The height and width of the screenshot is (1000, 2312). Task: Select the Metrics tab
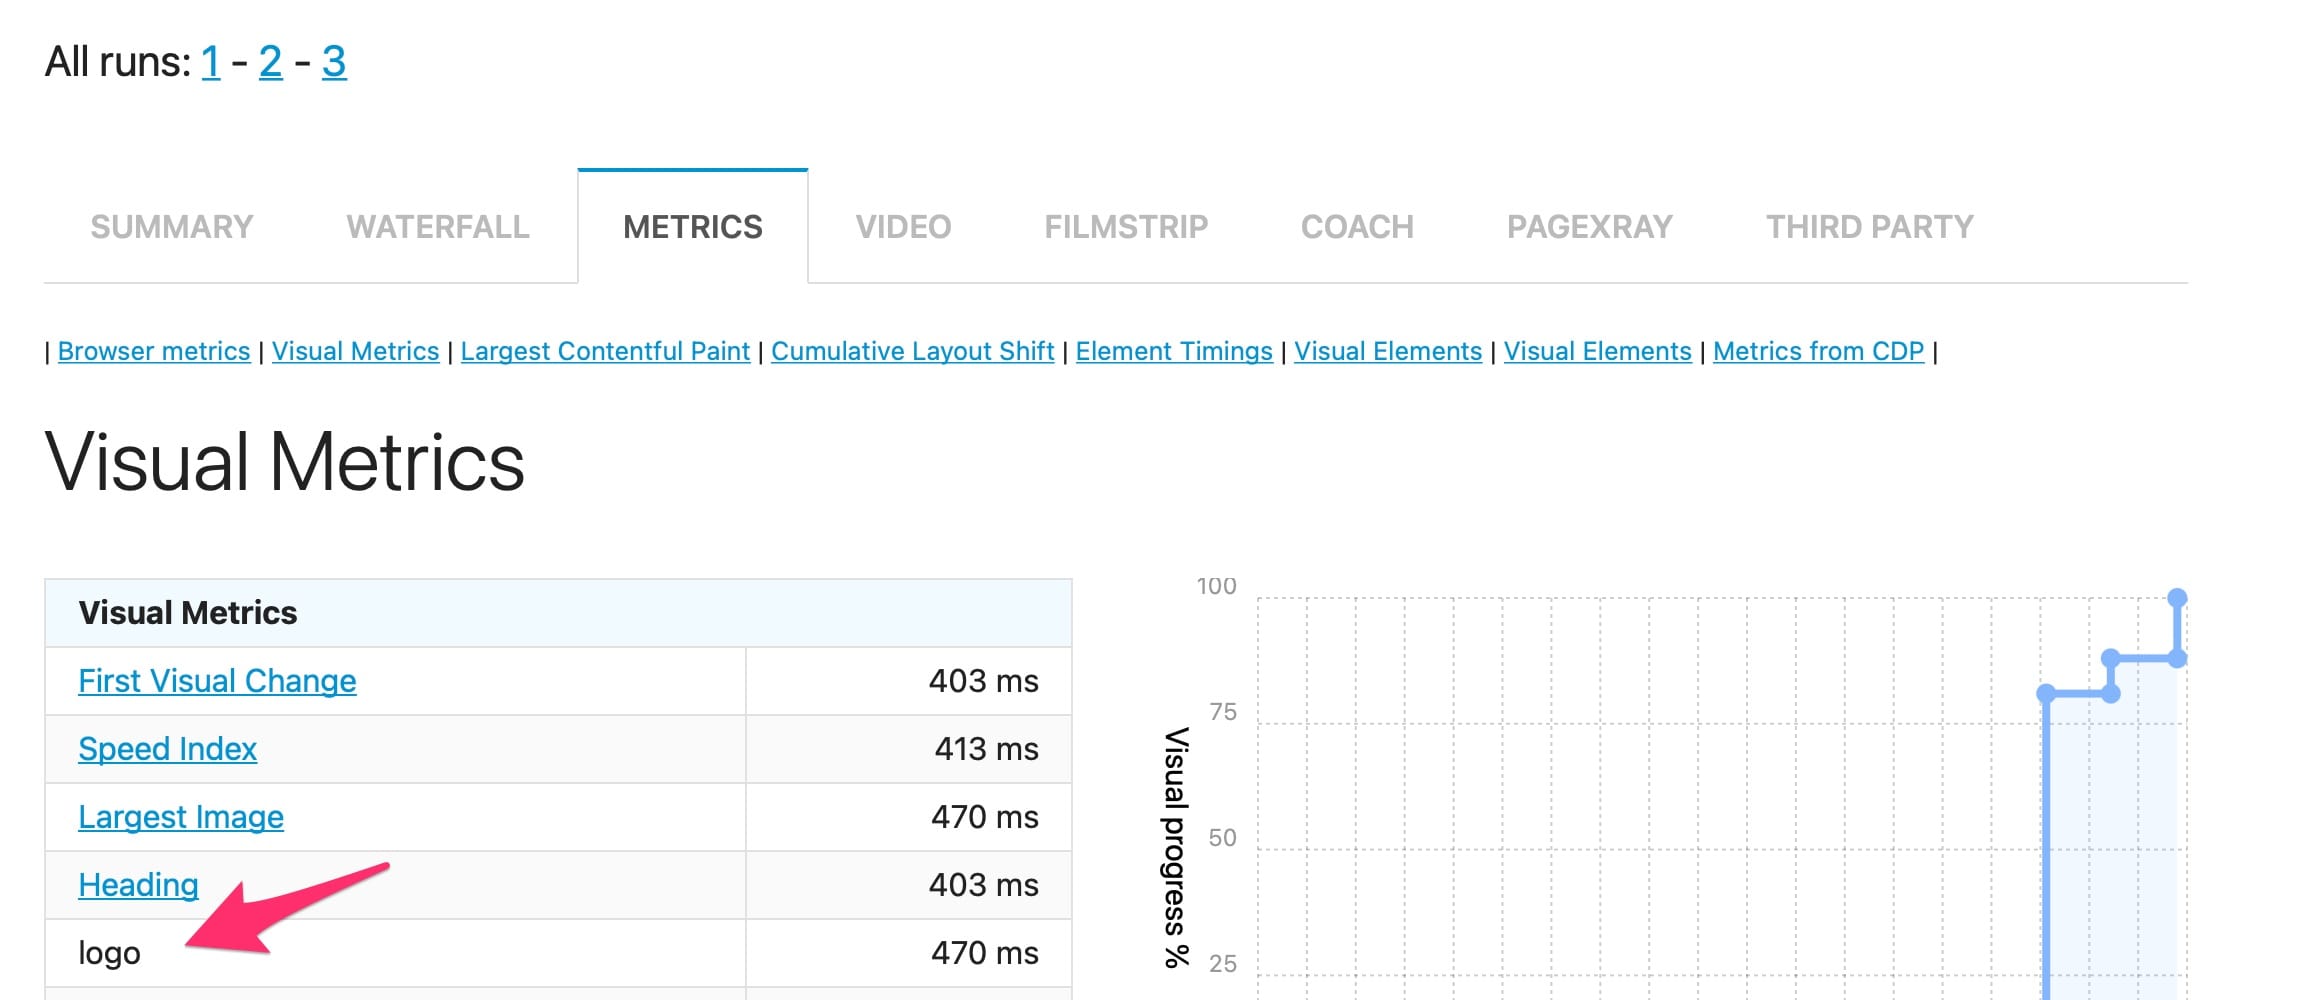tap(693, 227)
